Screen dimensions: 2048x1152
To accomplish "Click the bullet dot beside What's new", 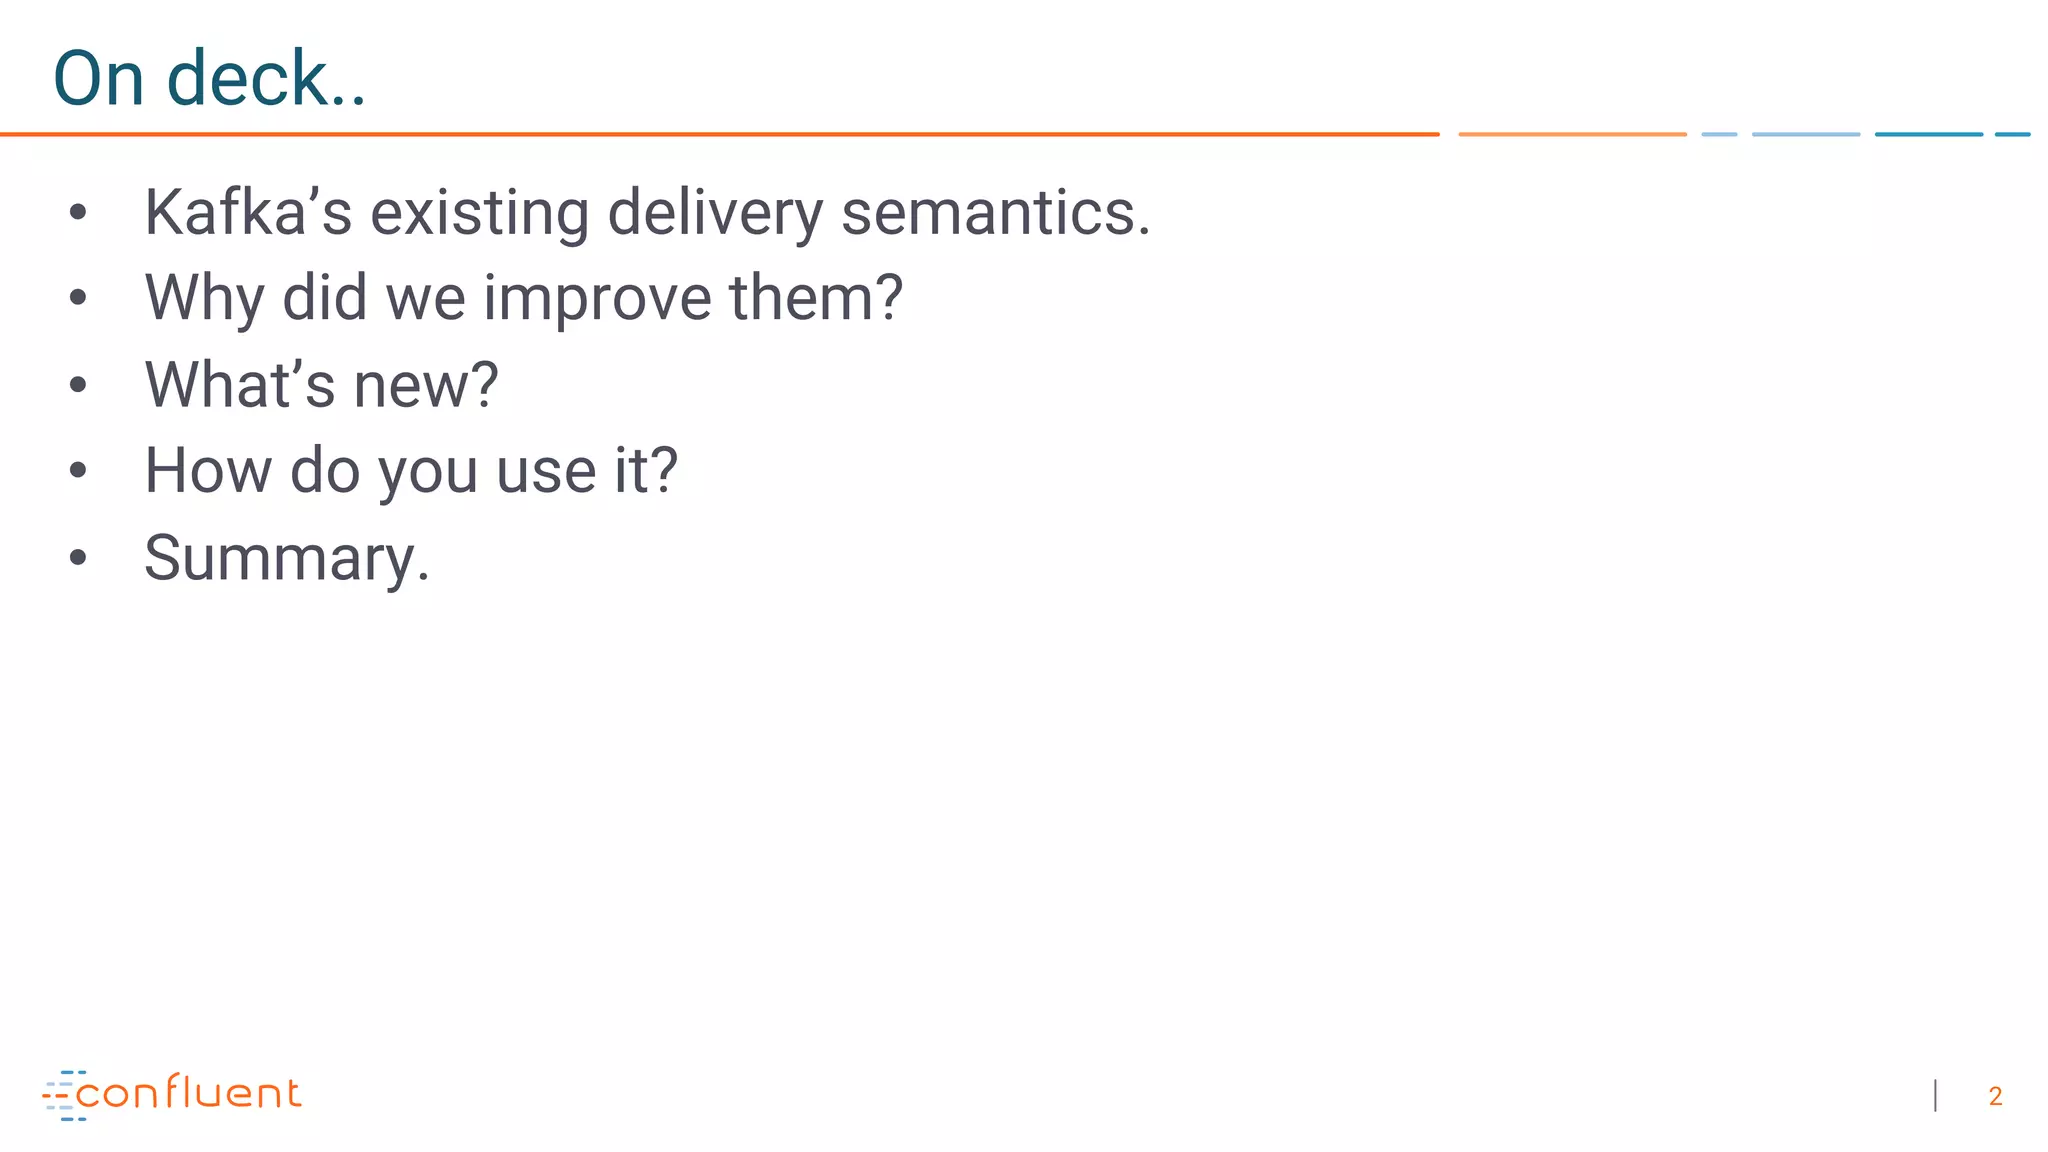I will click(x=78, y=385).
